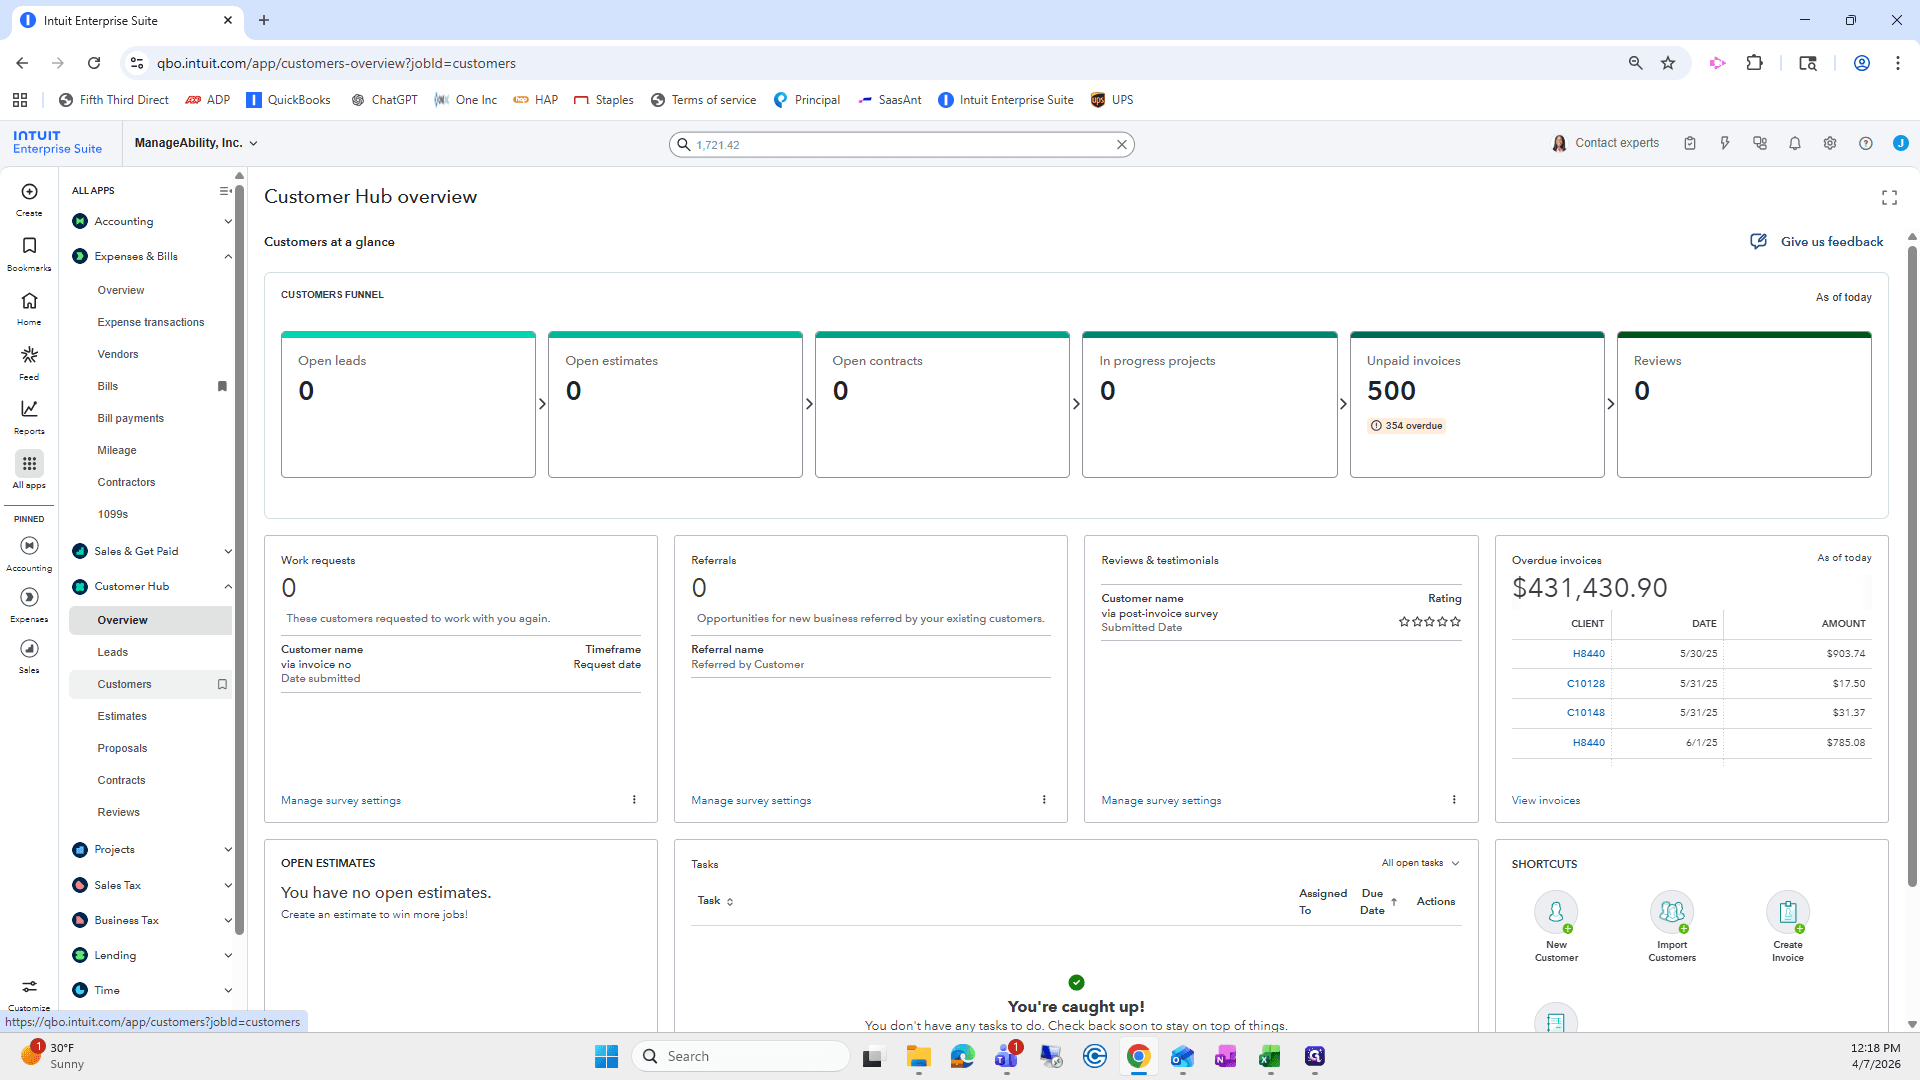The image size is (1920, 1080).
Task: Open Excel from Windows taskbar
Action: click(1270, 1057)
